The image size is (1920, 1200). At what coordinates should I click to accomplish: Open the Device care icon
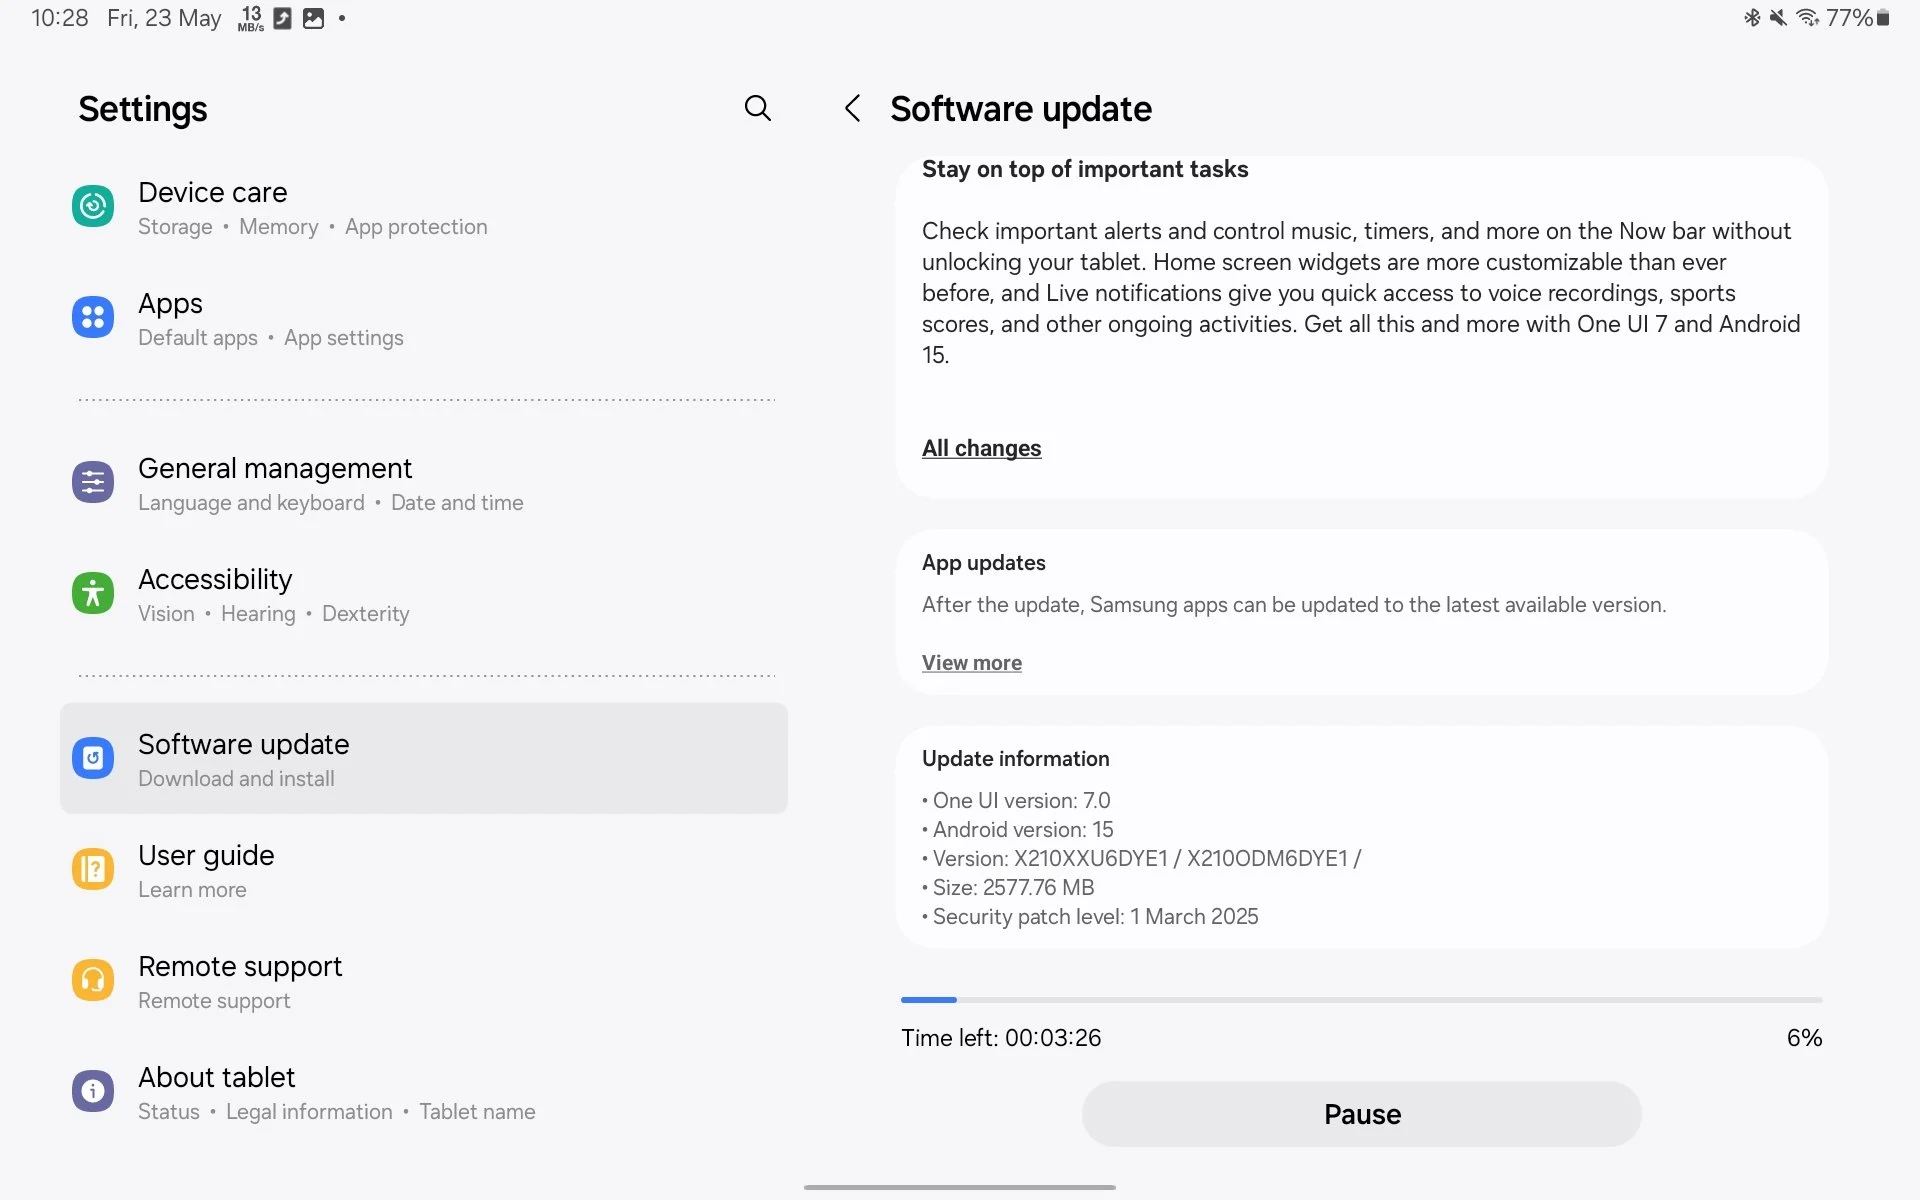click(92, 206)
